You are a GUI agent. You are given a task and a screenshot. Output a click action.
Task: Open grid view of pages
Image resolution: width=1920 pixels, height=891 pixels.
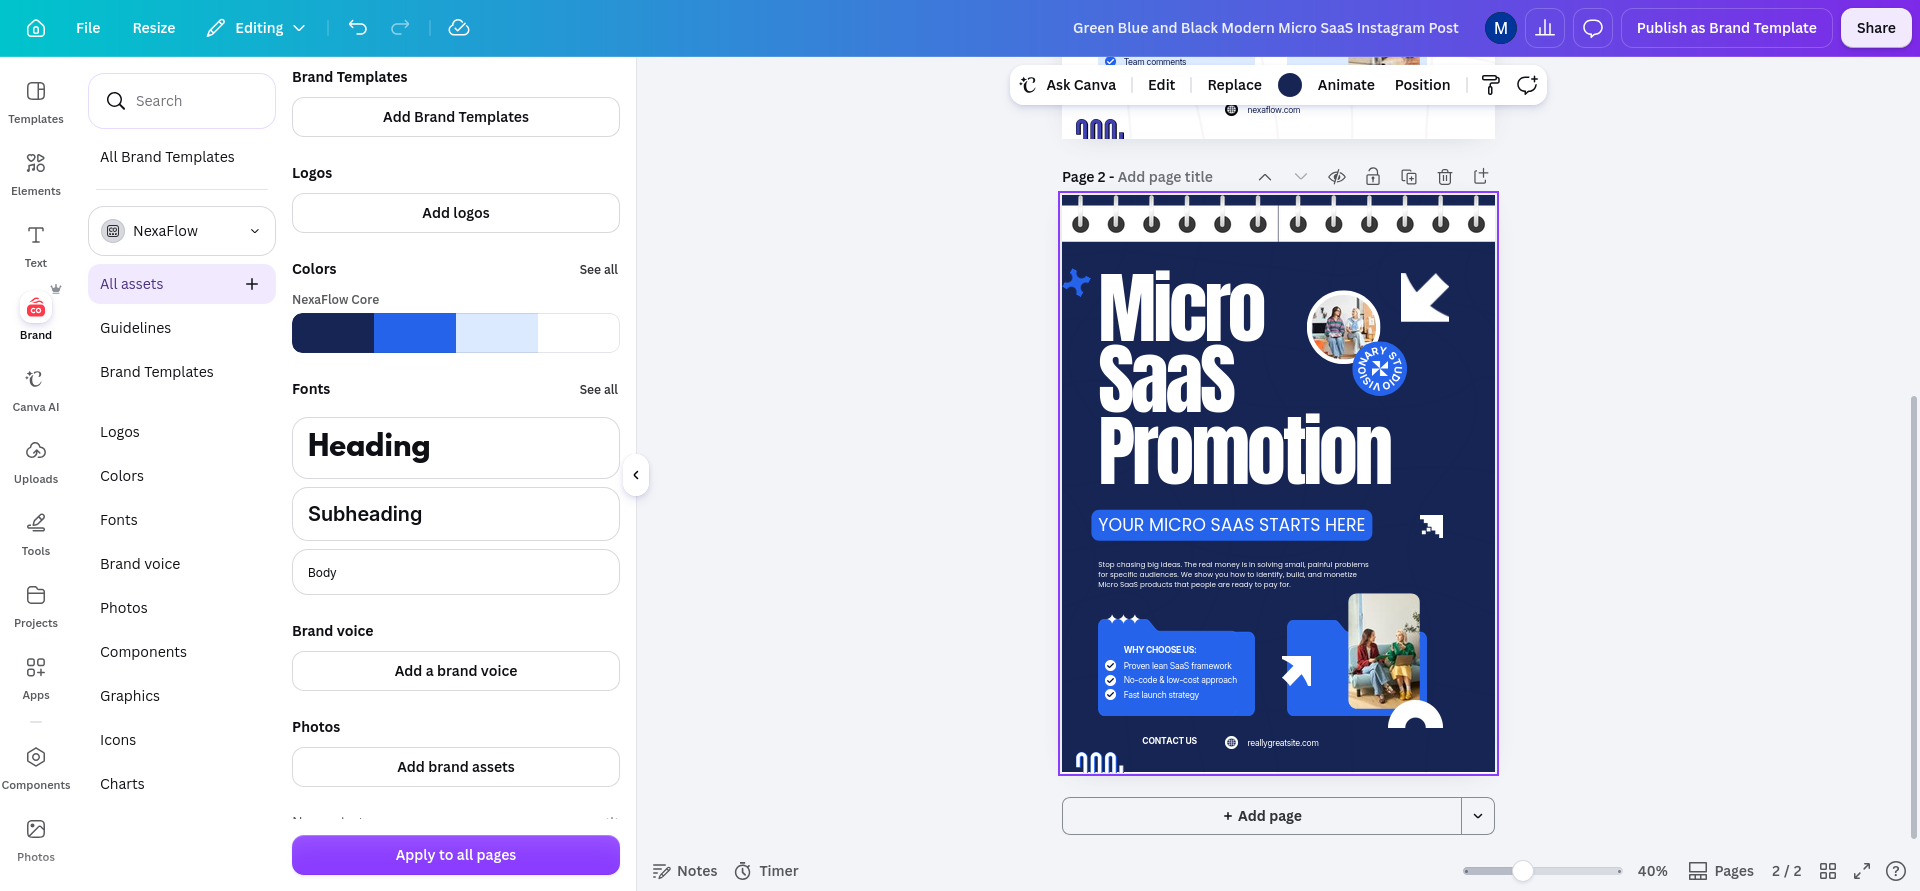(1828, 871)
